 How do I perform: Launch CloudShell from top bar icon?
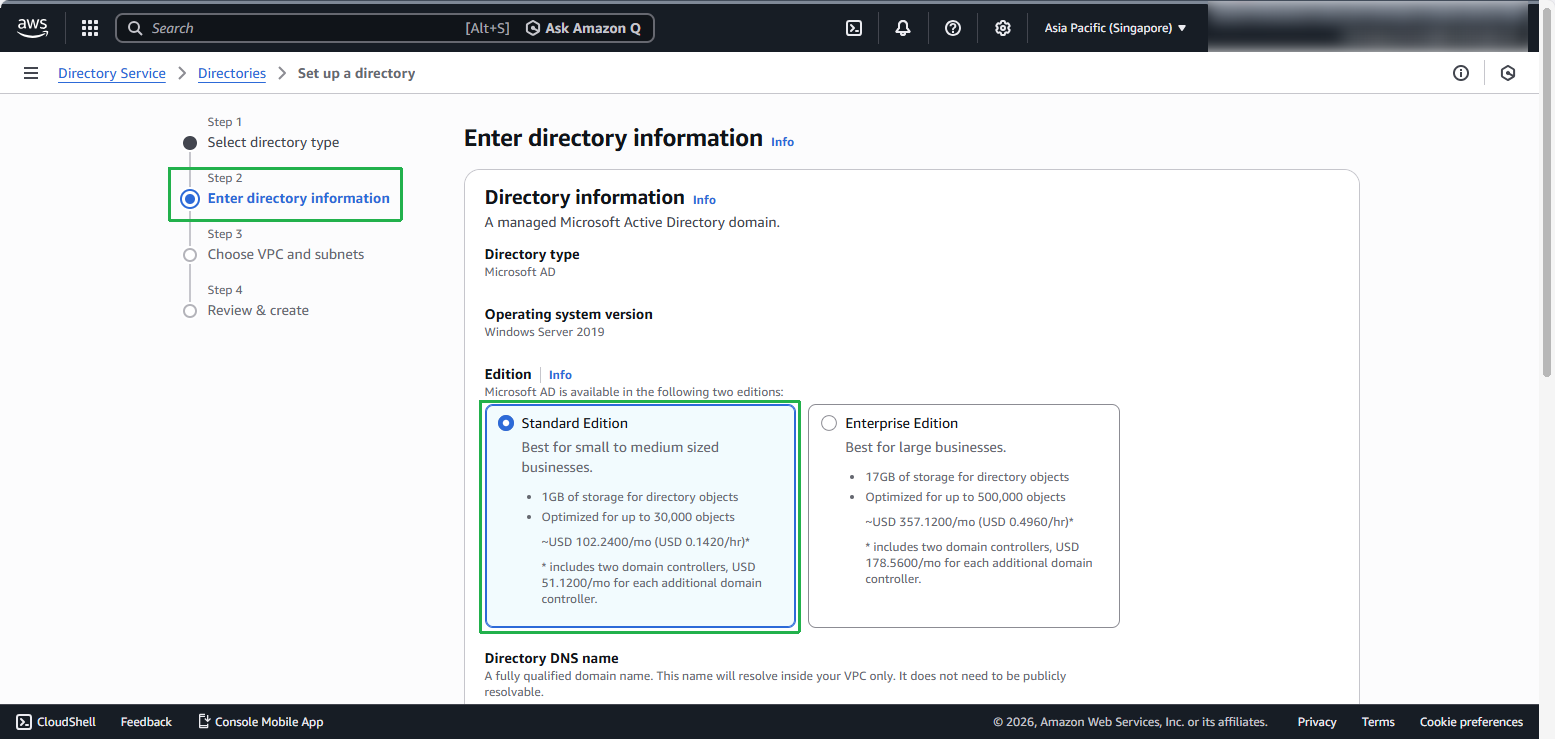pos(854,28)
